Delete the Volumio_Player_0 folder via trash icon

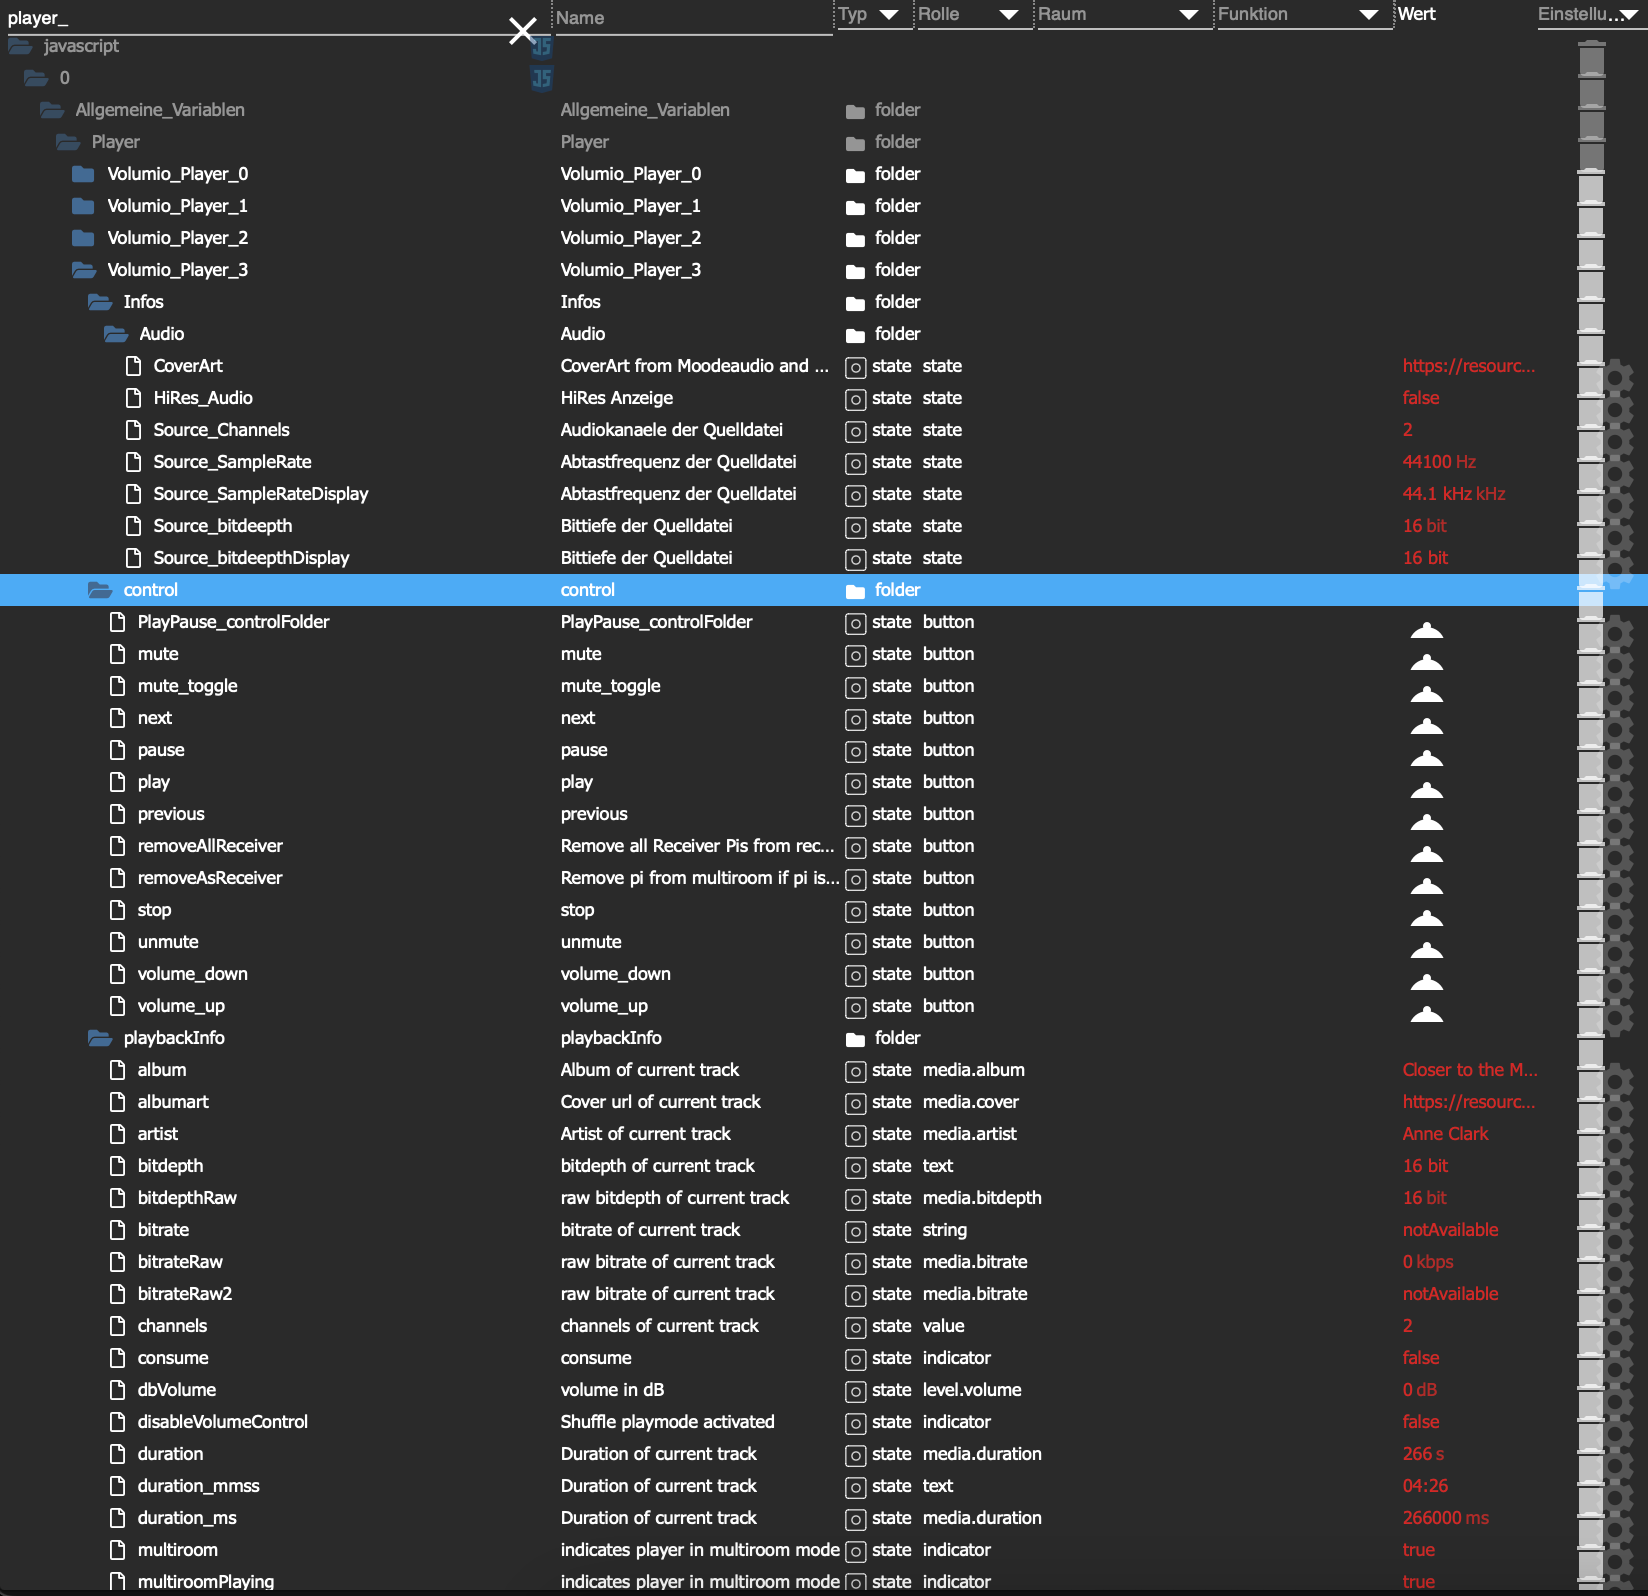click(1591, 186)
